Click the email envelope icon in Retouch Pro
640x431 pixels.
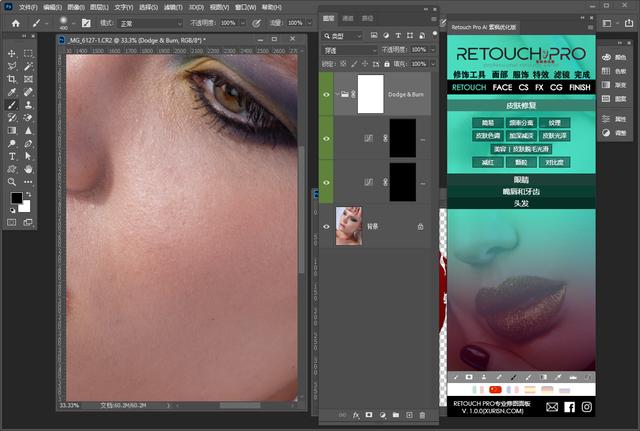click(552, 407)
